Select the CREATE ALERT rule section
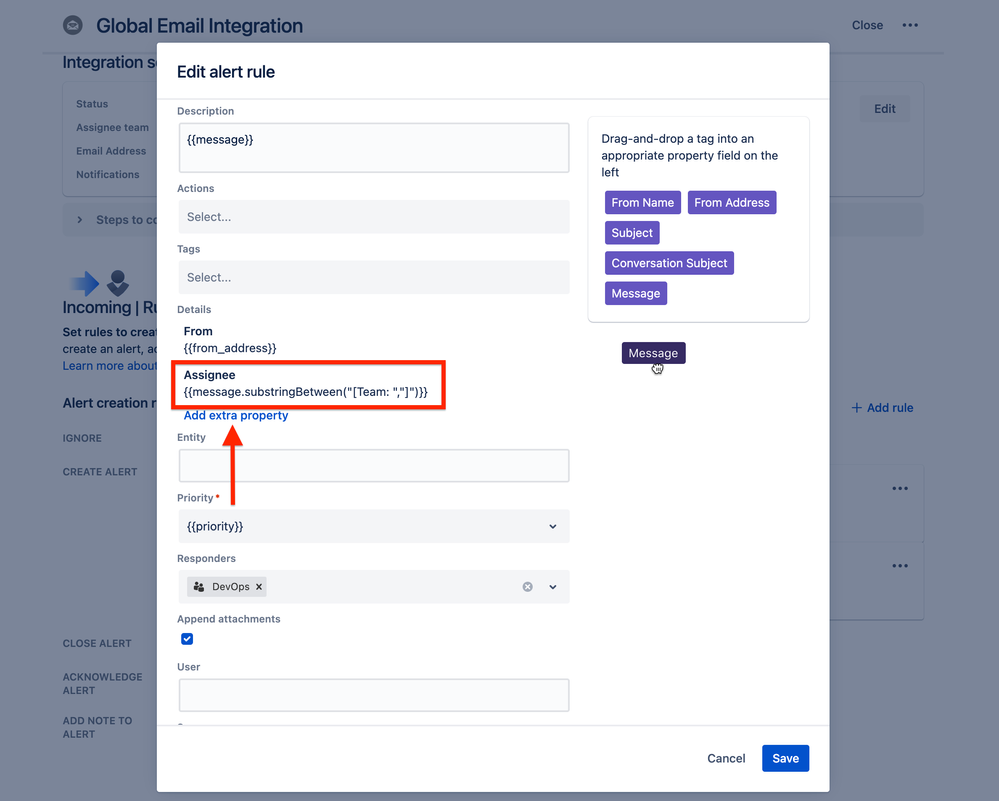This screenshot has width=999, height=801. tap(100, 472)
